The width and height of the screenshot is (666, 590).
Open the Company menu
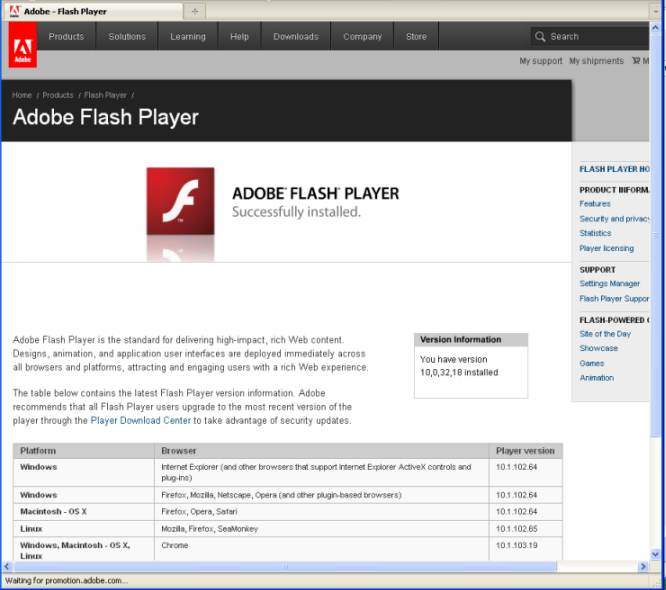pyautogui.click(x=362, y=37)
